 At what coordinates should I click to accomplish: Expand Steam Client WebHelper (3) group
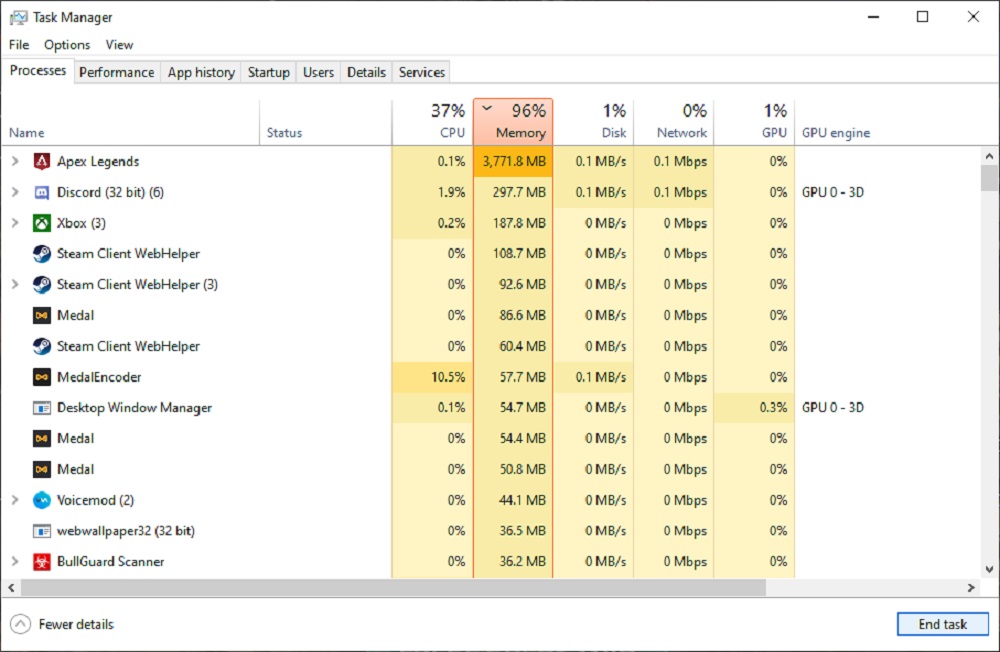15,285
